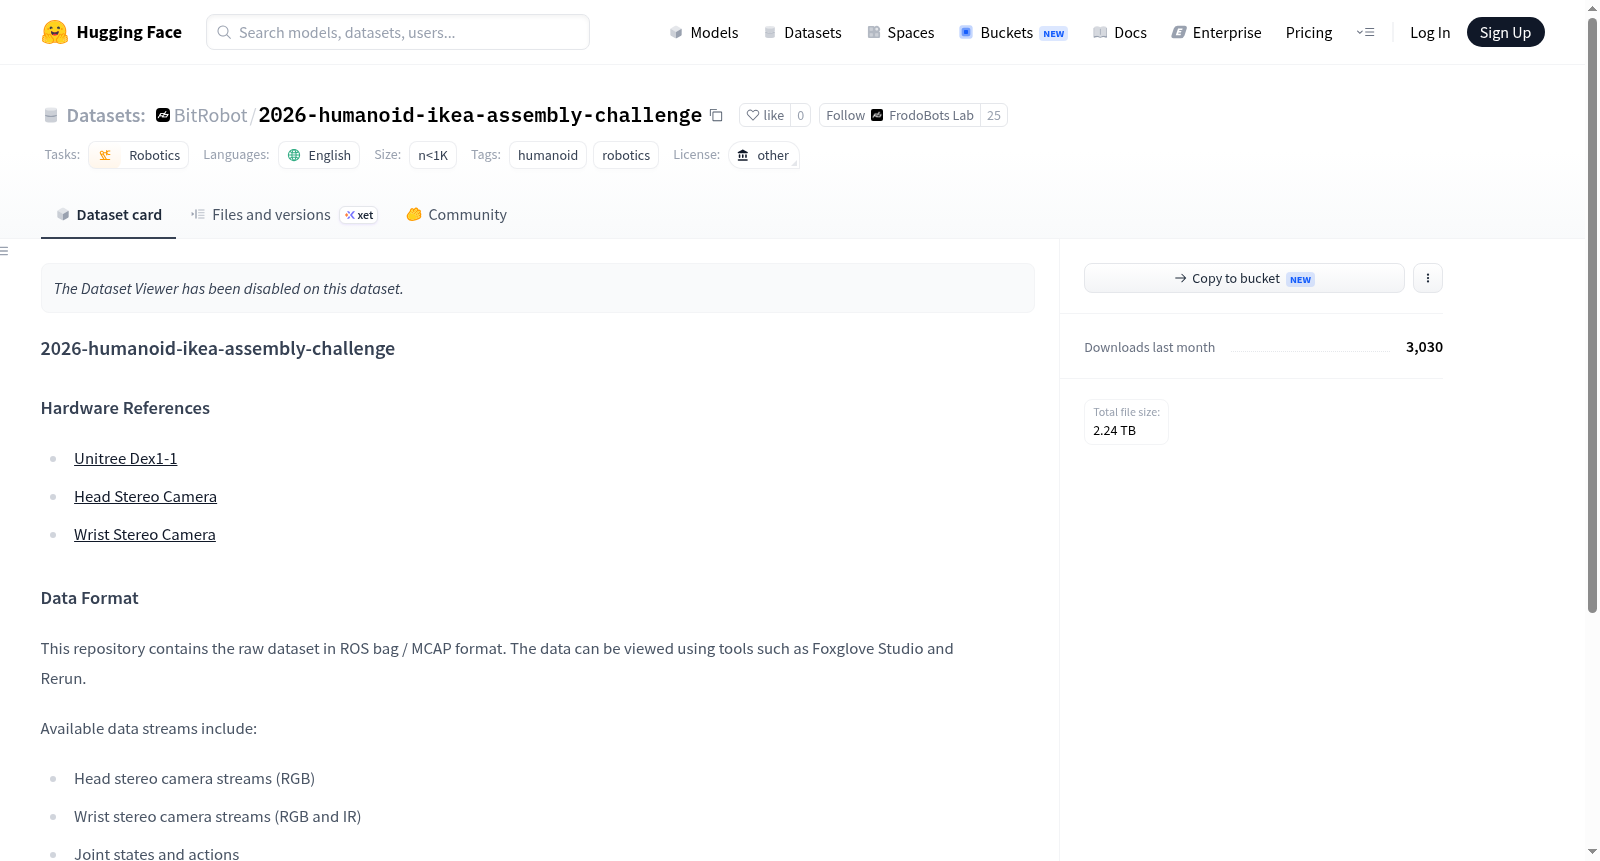Click the 2.24 TB file size value
1600x861 pixels.
click(x=1114, y=430)
